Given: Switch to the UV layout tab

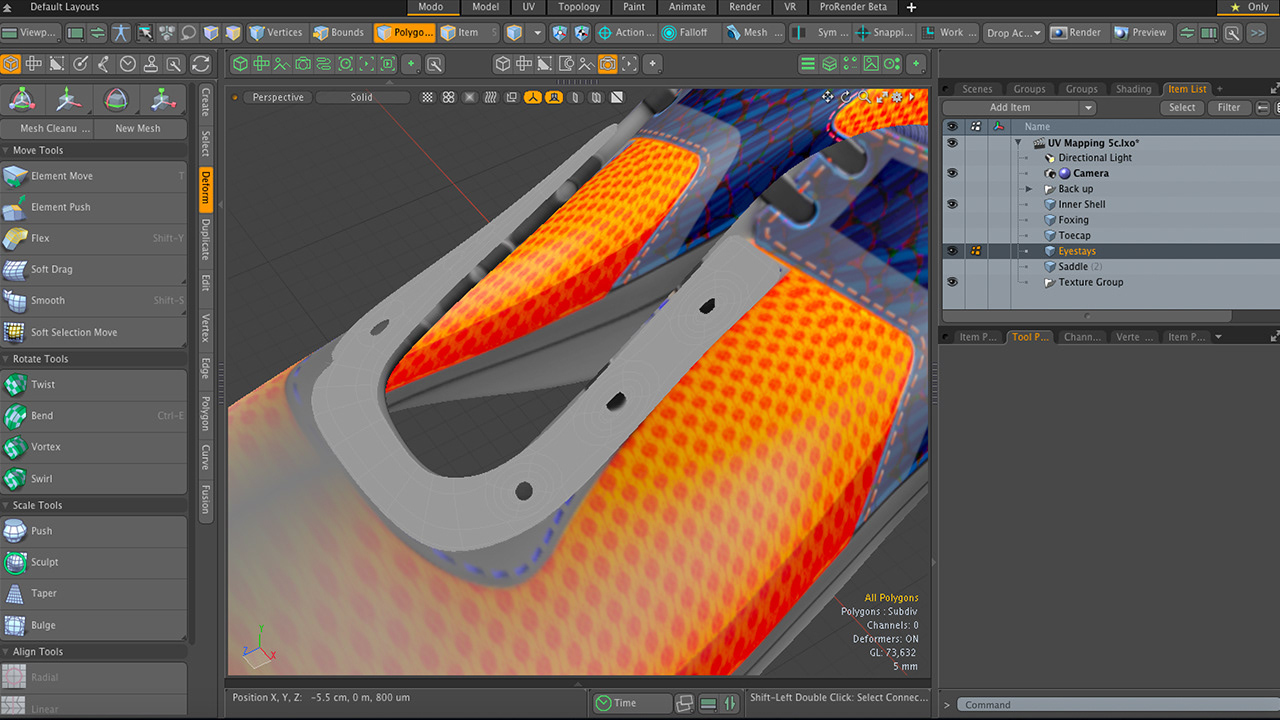Looking at the screenshot, I should pyautogui.click(x=528, y=7).
